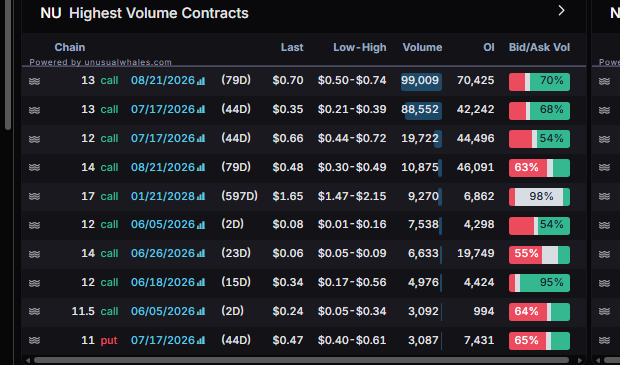Open flow icon for 13 call 08/21/2026 row
Image resolution: width=620 pixels, height=365 pixels.
coord(34,81)
